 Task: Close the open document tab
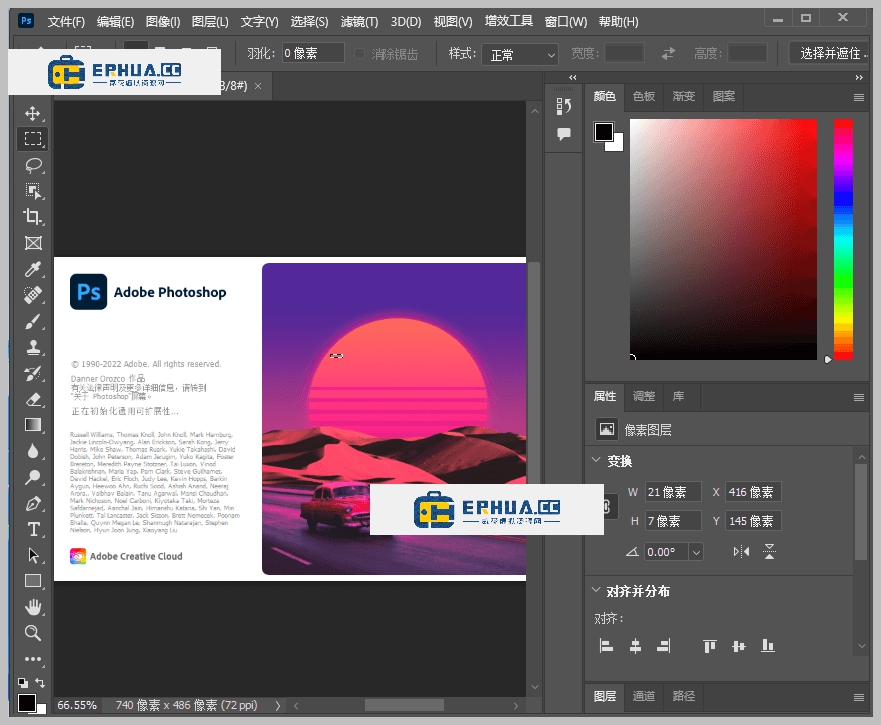point(258,86)
